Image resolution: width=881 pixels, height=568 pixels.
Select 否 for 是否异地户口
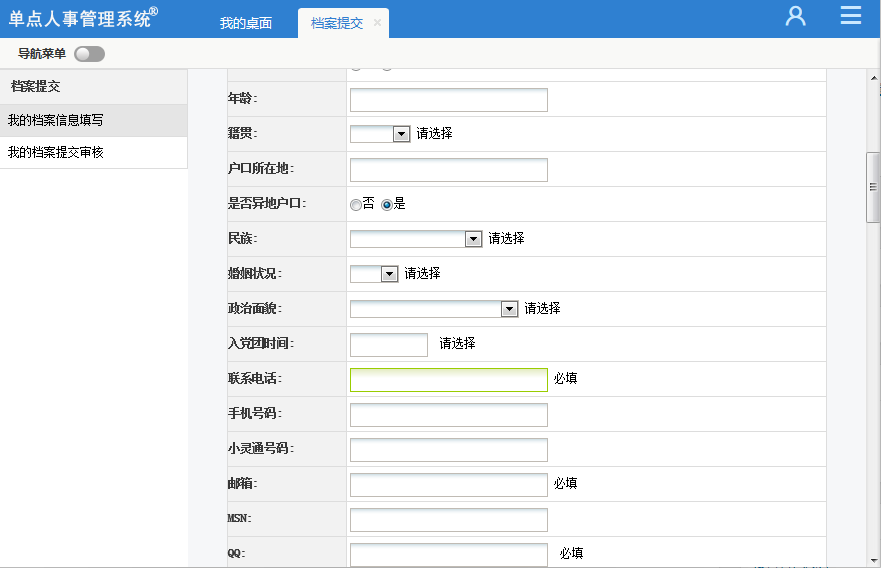click(x=356, y=205)
